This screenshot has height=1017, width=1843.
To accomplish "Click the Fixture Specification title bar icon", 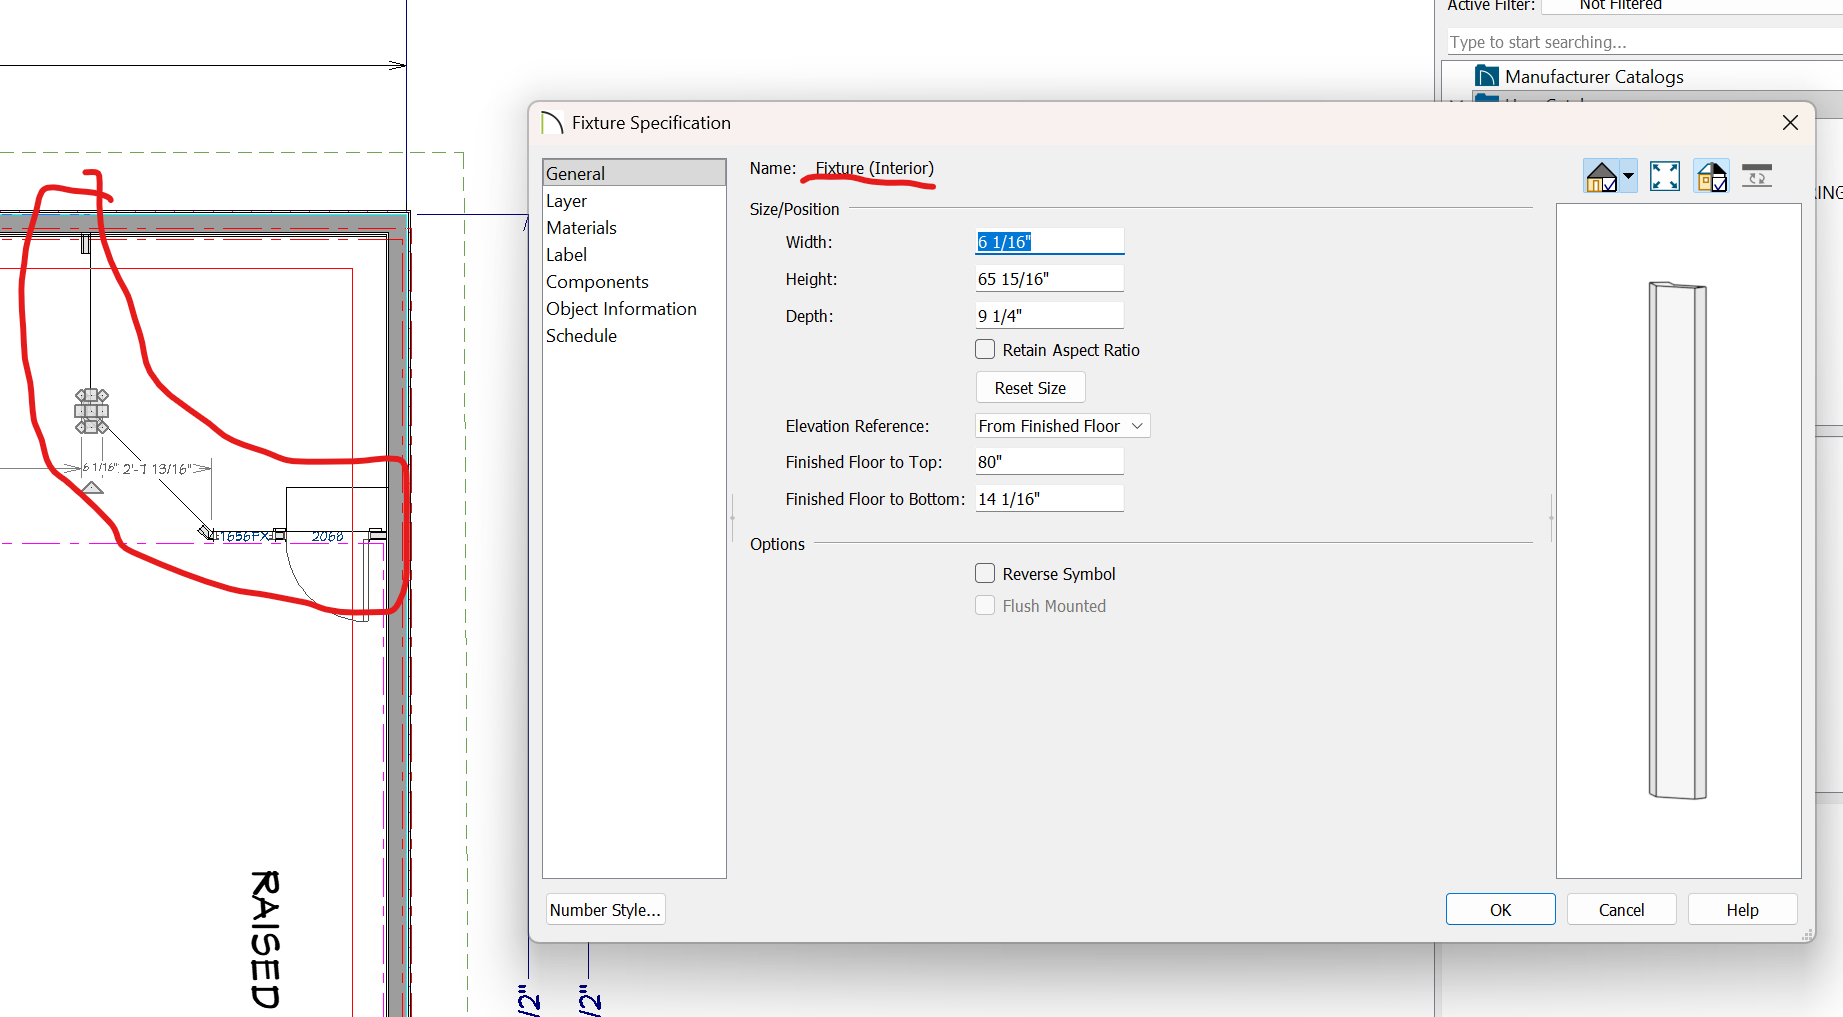I will (552, 123).
